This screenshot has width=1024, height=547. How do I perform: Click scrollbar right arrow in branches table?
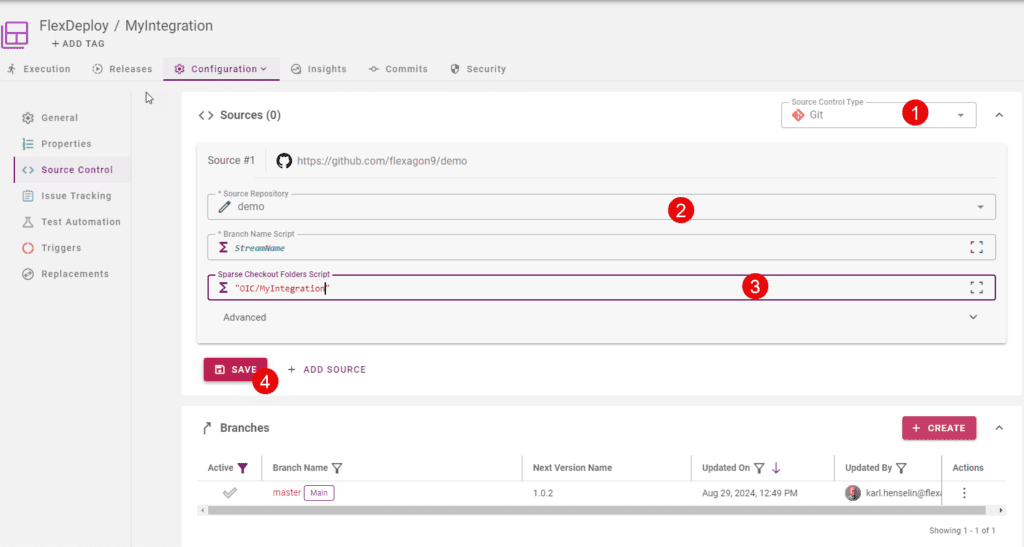coord(1000,510)
